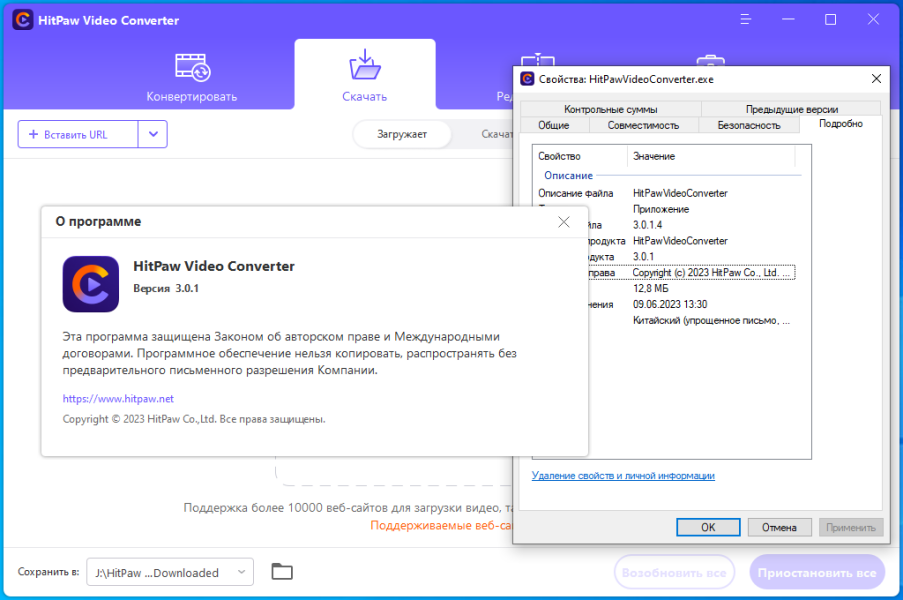The height and width of the screenshot is (600, 903).
Task: Select the Китайский (упрощенное письмо value
Action: click(711, 320)
